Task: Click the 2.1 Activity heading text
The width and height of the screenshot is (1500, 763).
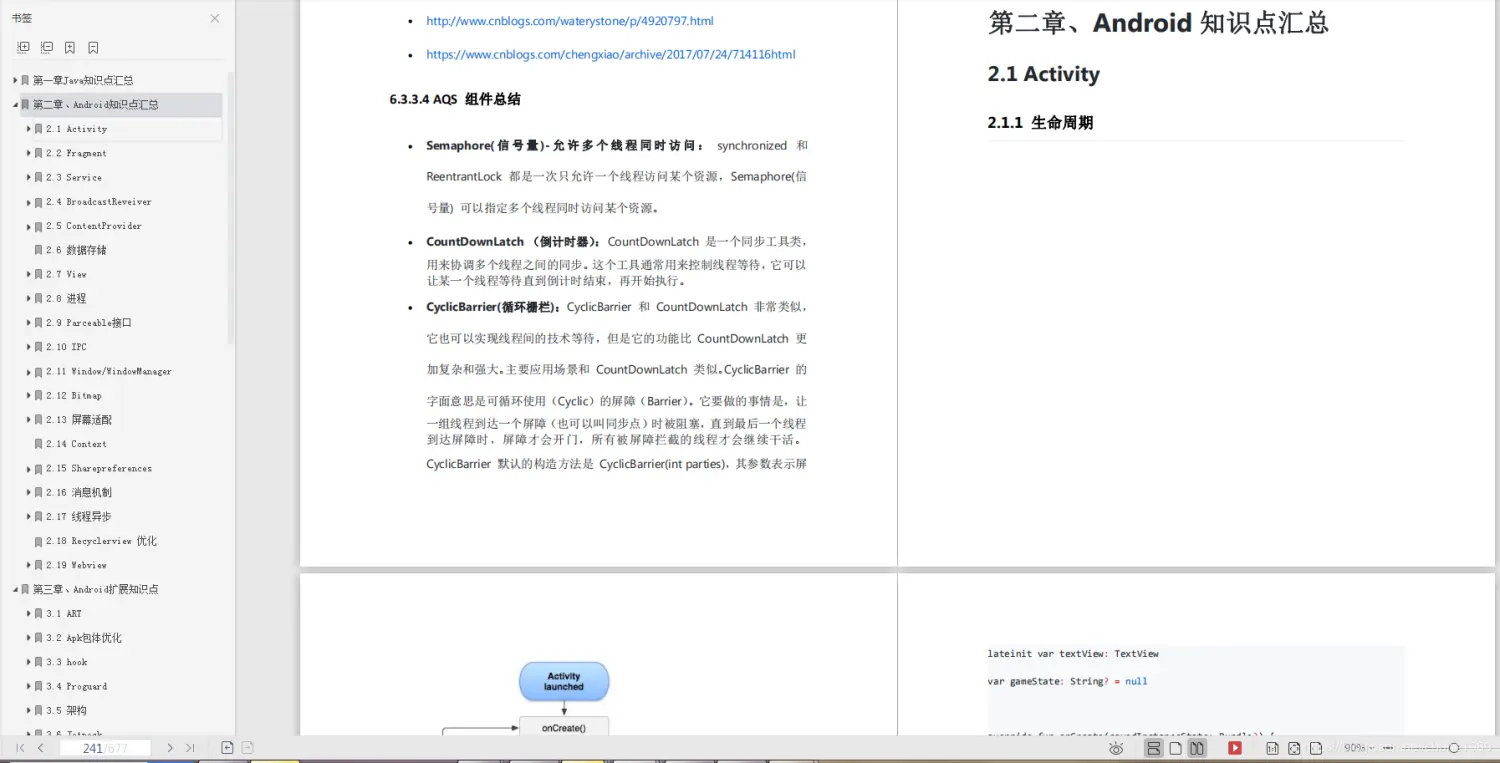Action: click(x=1043, y=74)
